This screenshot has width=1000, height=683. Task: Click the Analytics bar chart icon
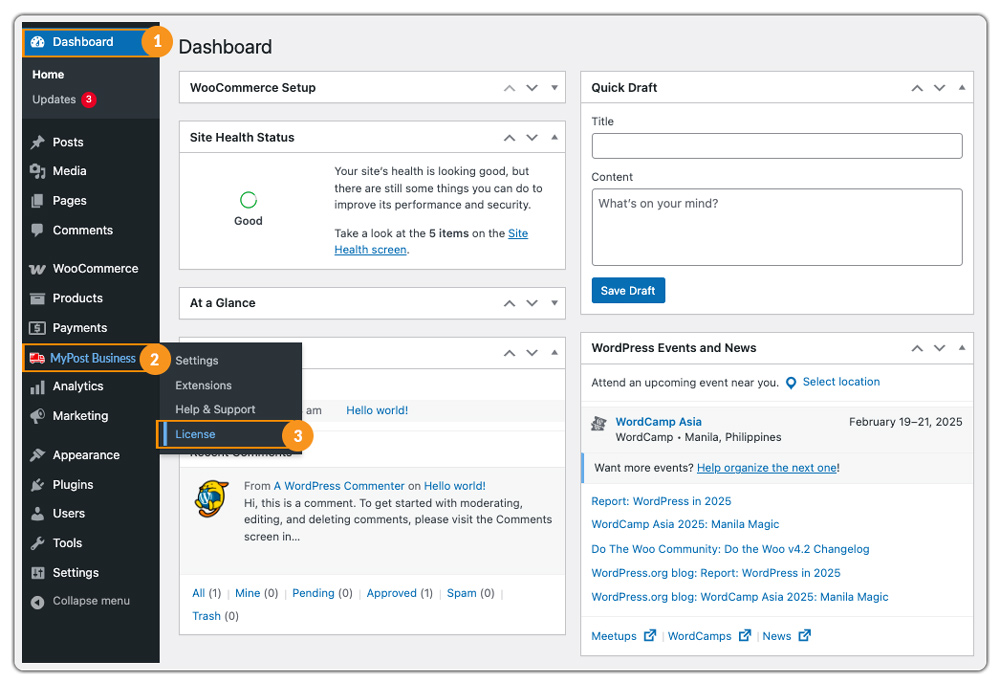pos(38,386)
